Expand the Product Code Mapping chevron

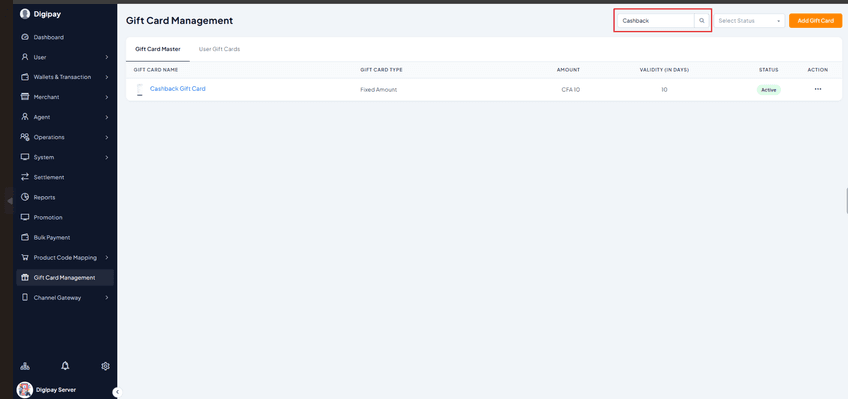107,257
